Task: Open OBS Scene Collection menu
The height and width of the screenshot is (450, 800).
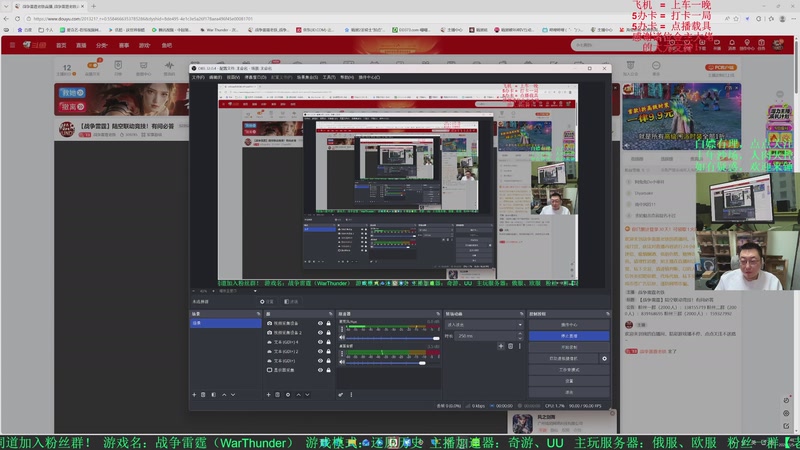Action: [307, 78]
